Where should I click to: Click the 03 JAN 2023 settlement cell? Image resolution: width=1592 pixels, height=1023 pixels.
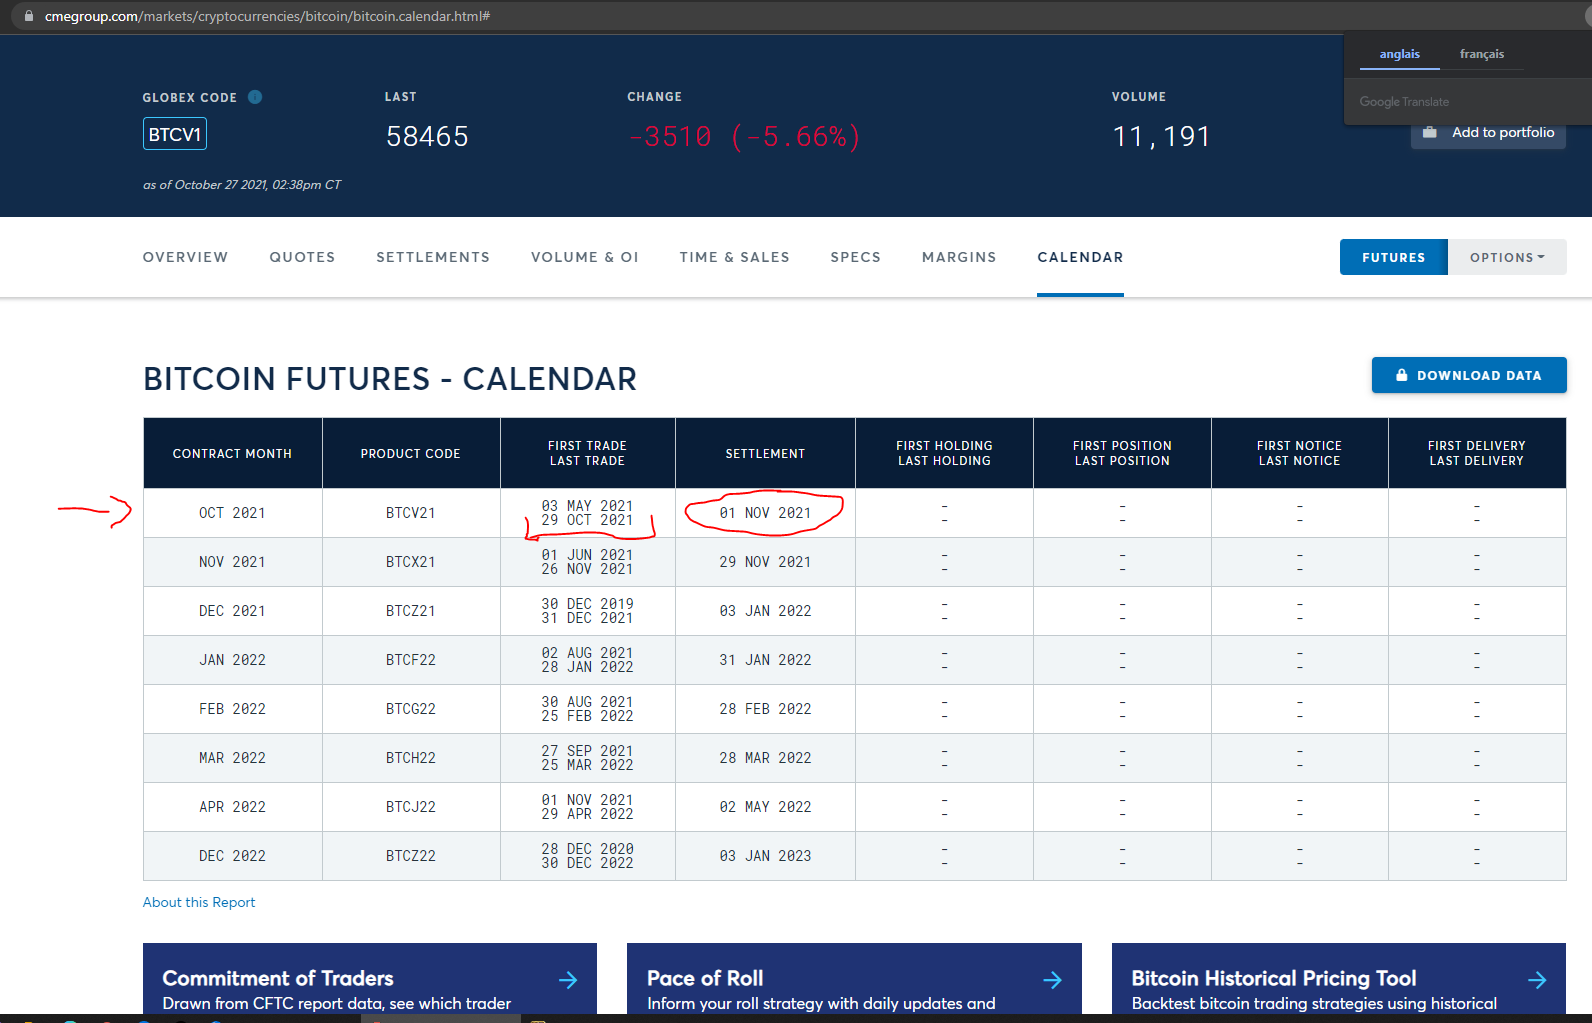765,856
